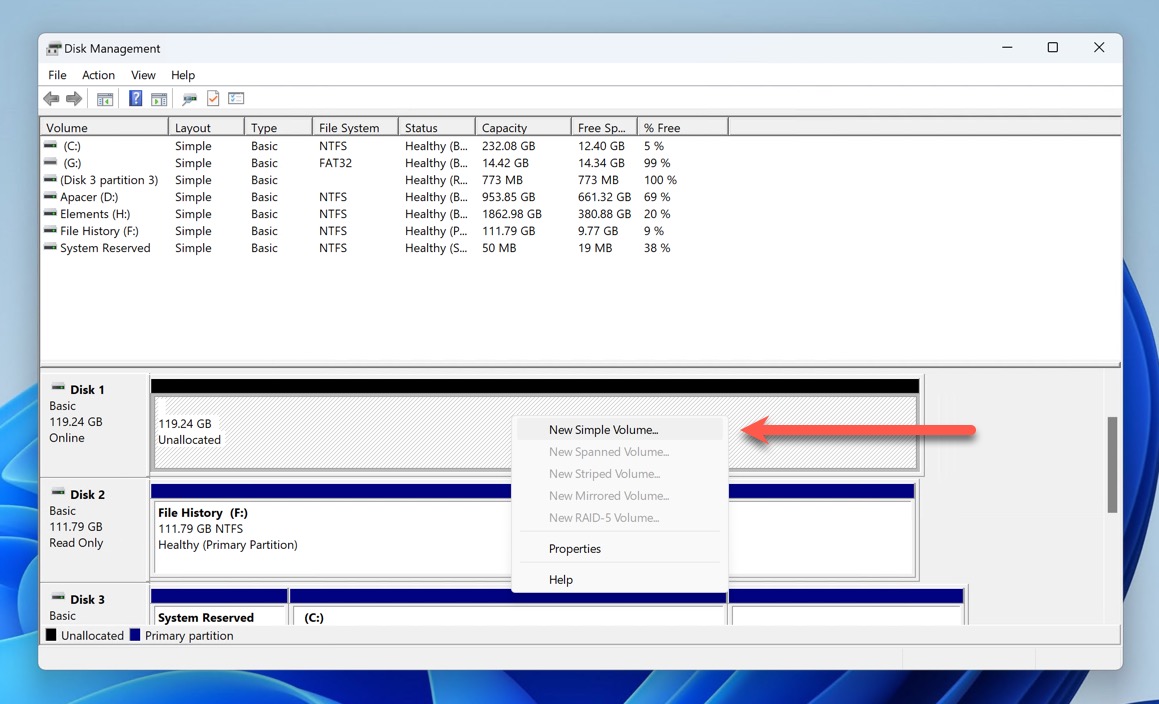Image resolution: width=1159 pixels, height=704 pixels.
Task: Open the Action menu
Action: click(x=98, y=75)
